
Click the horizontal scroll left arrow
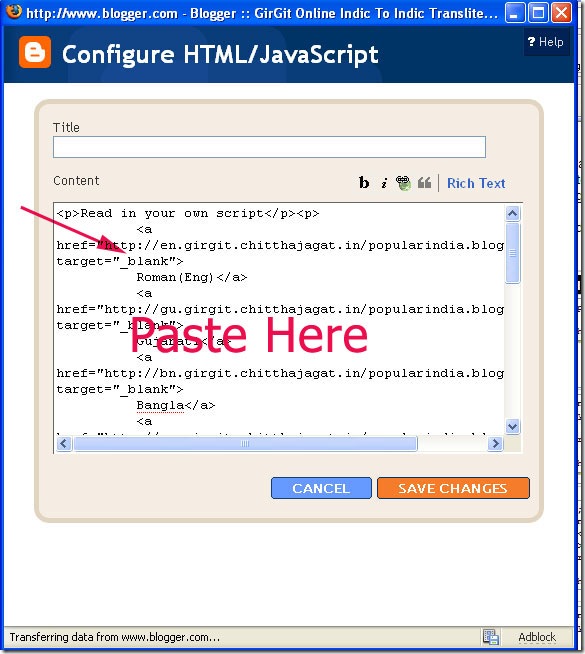pyautogui.click(x=64, y=443)
